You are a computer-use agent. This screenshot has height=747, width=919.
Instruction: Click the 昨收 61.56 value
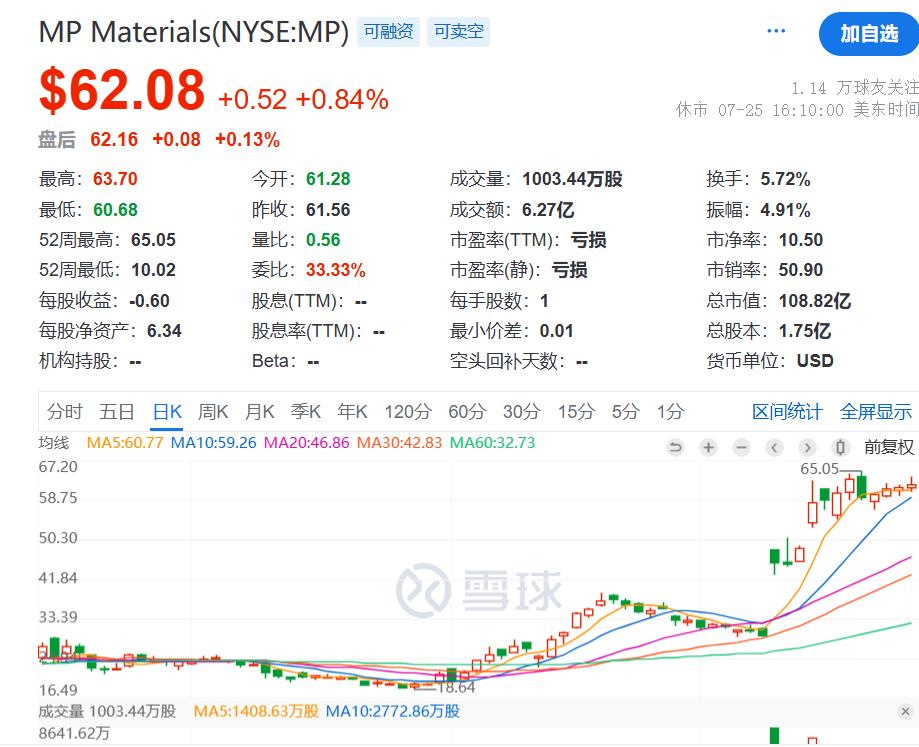(328, 209)
